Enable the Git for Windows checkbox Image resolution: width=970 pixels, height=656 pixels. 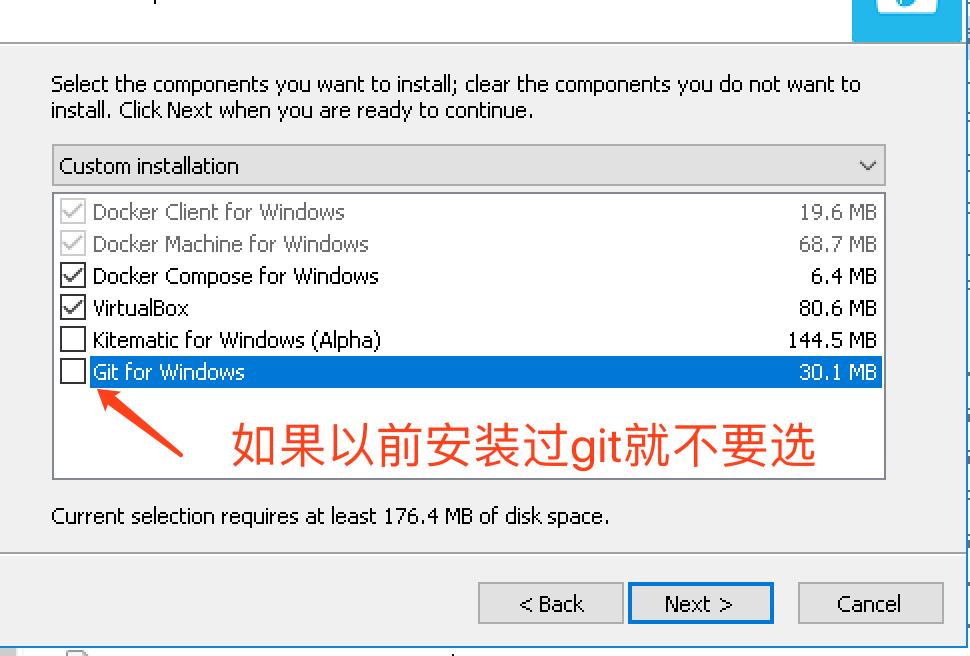[x=71, y=372]
